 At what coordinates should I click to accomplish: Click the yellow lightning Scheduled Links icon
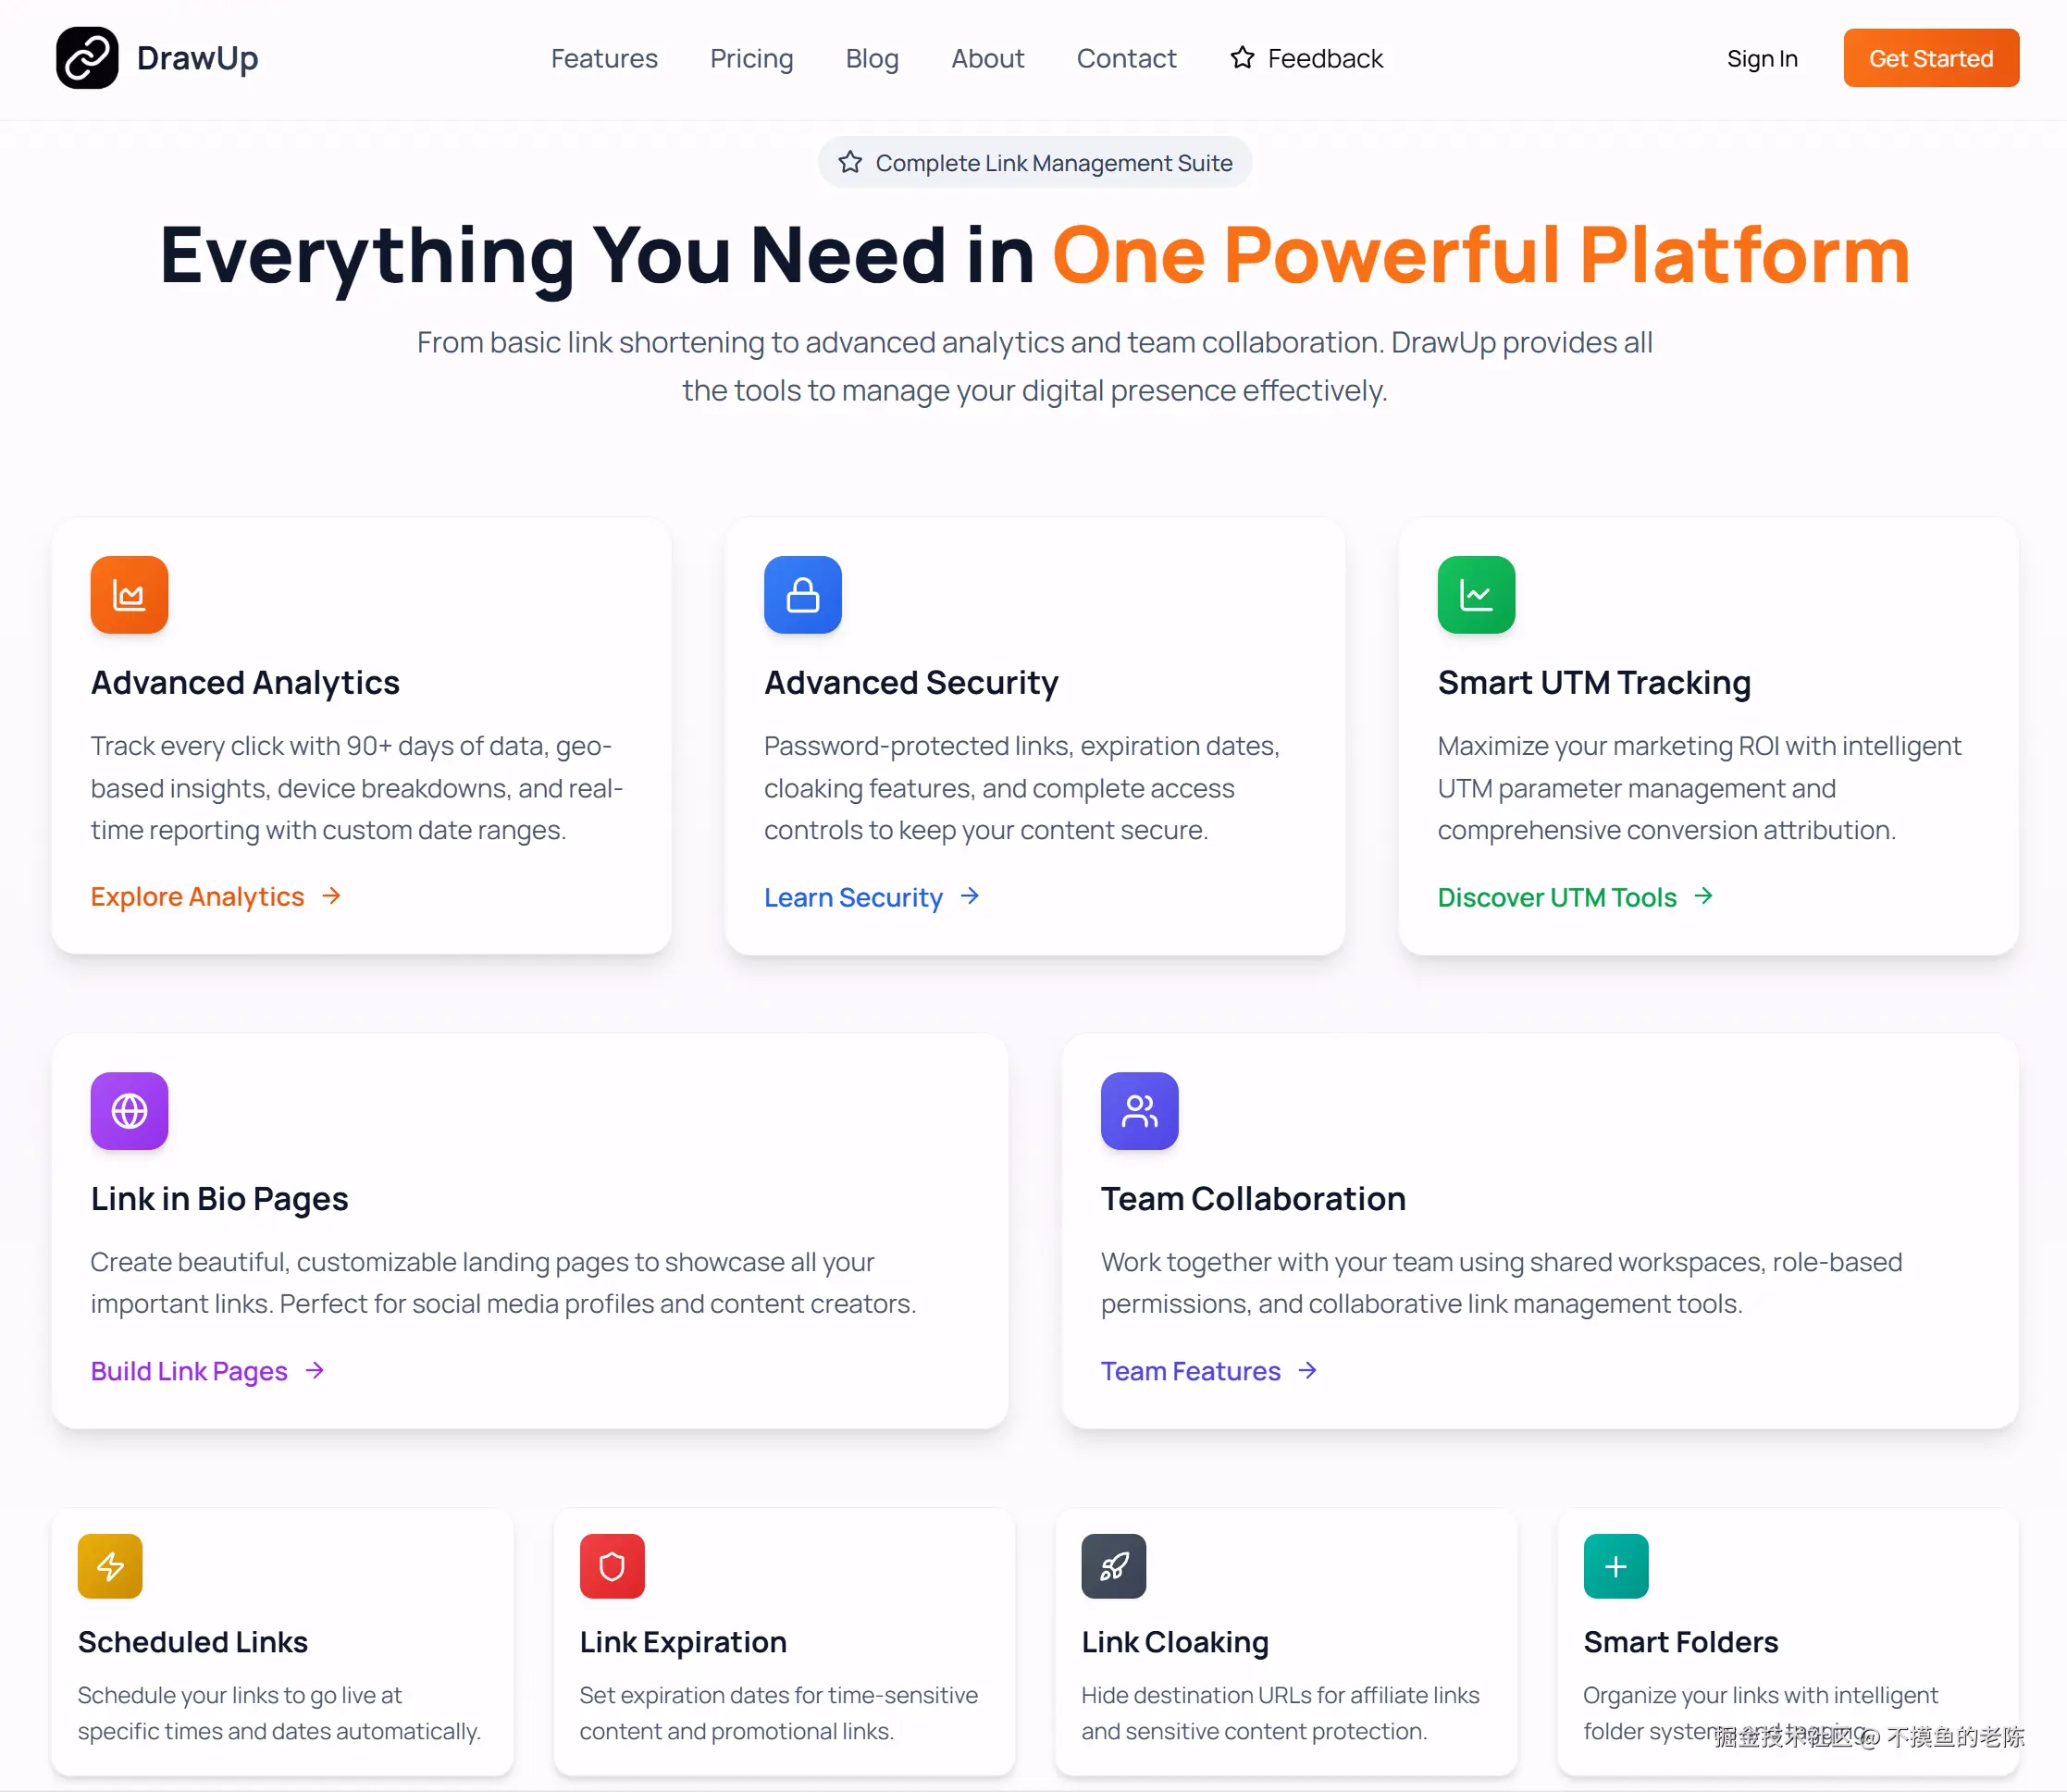point(110,1566)
